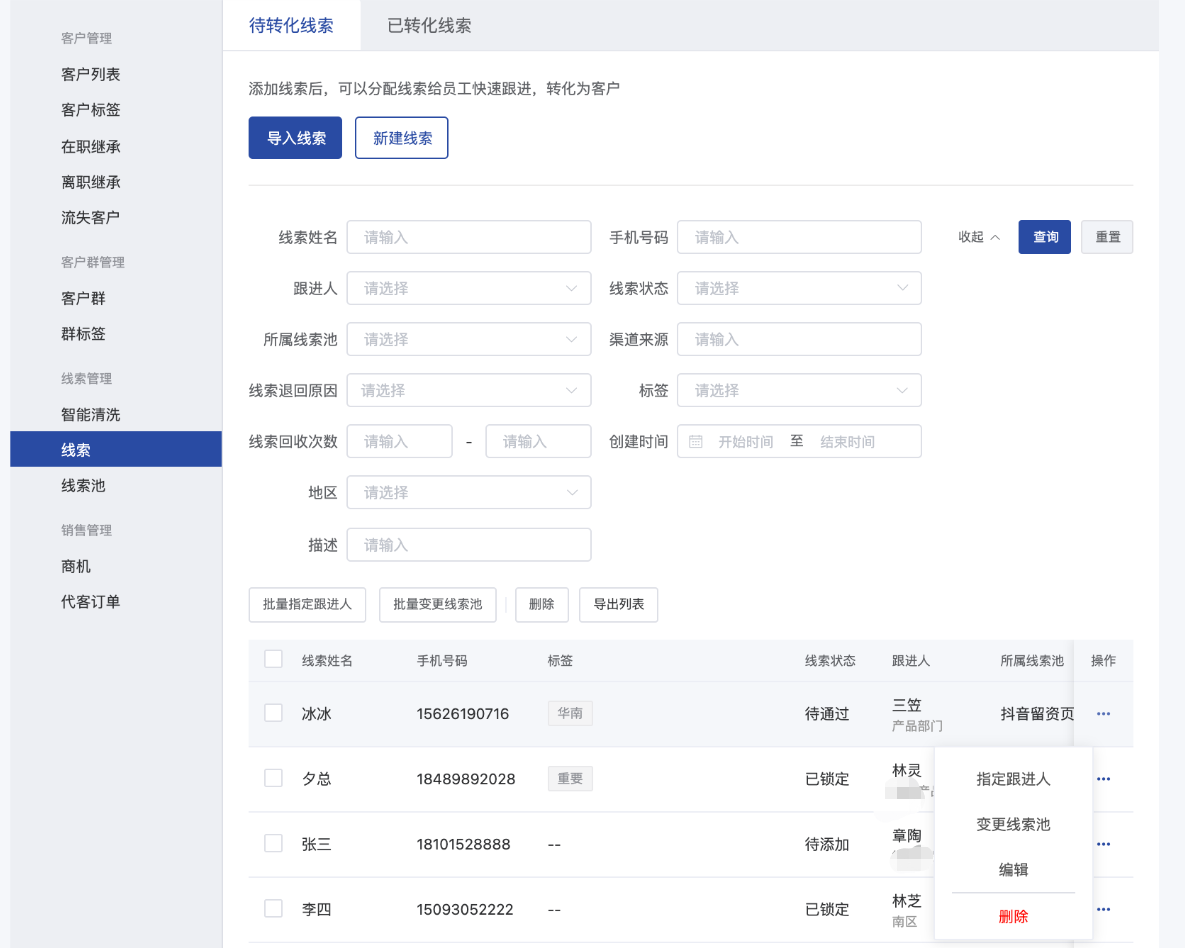The height and width of the screenshot is (948, 1185).
Task: Run search with 查询 button
Action: 1044,237
